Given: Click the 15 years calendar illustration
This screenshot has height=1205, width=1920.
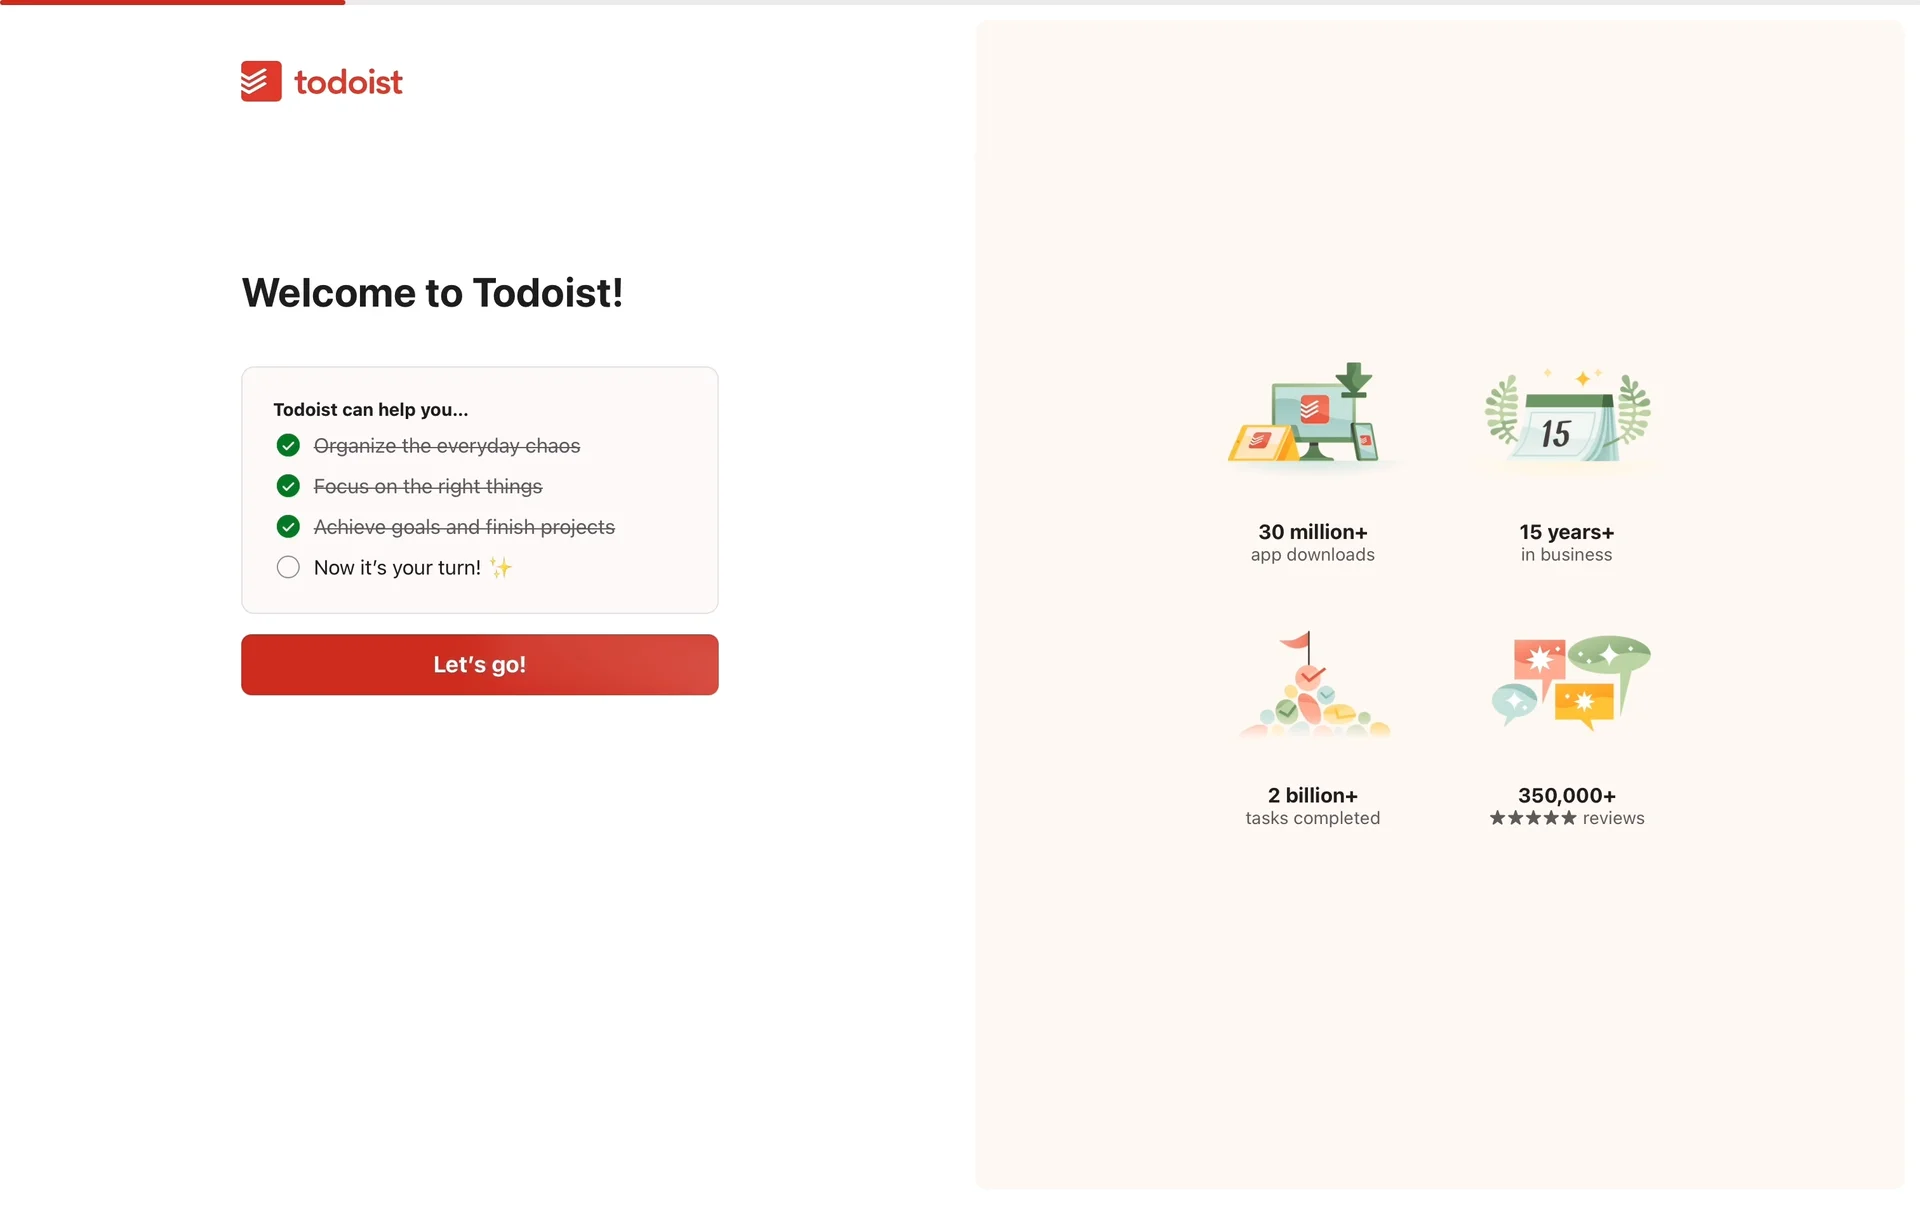Looking at the screenshot, I should [x=1567, y=415].
